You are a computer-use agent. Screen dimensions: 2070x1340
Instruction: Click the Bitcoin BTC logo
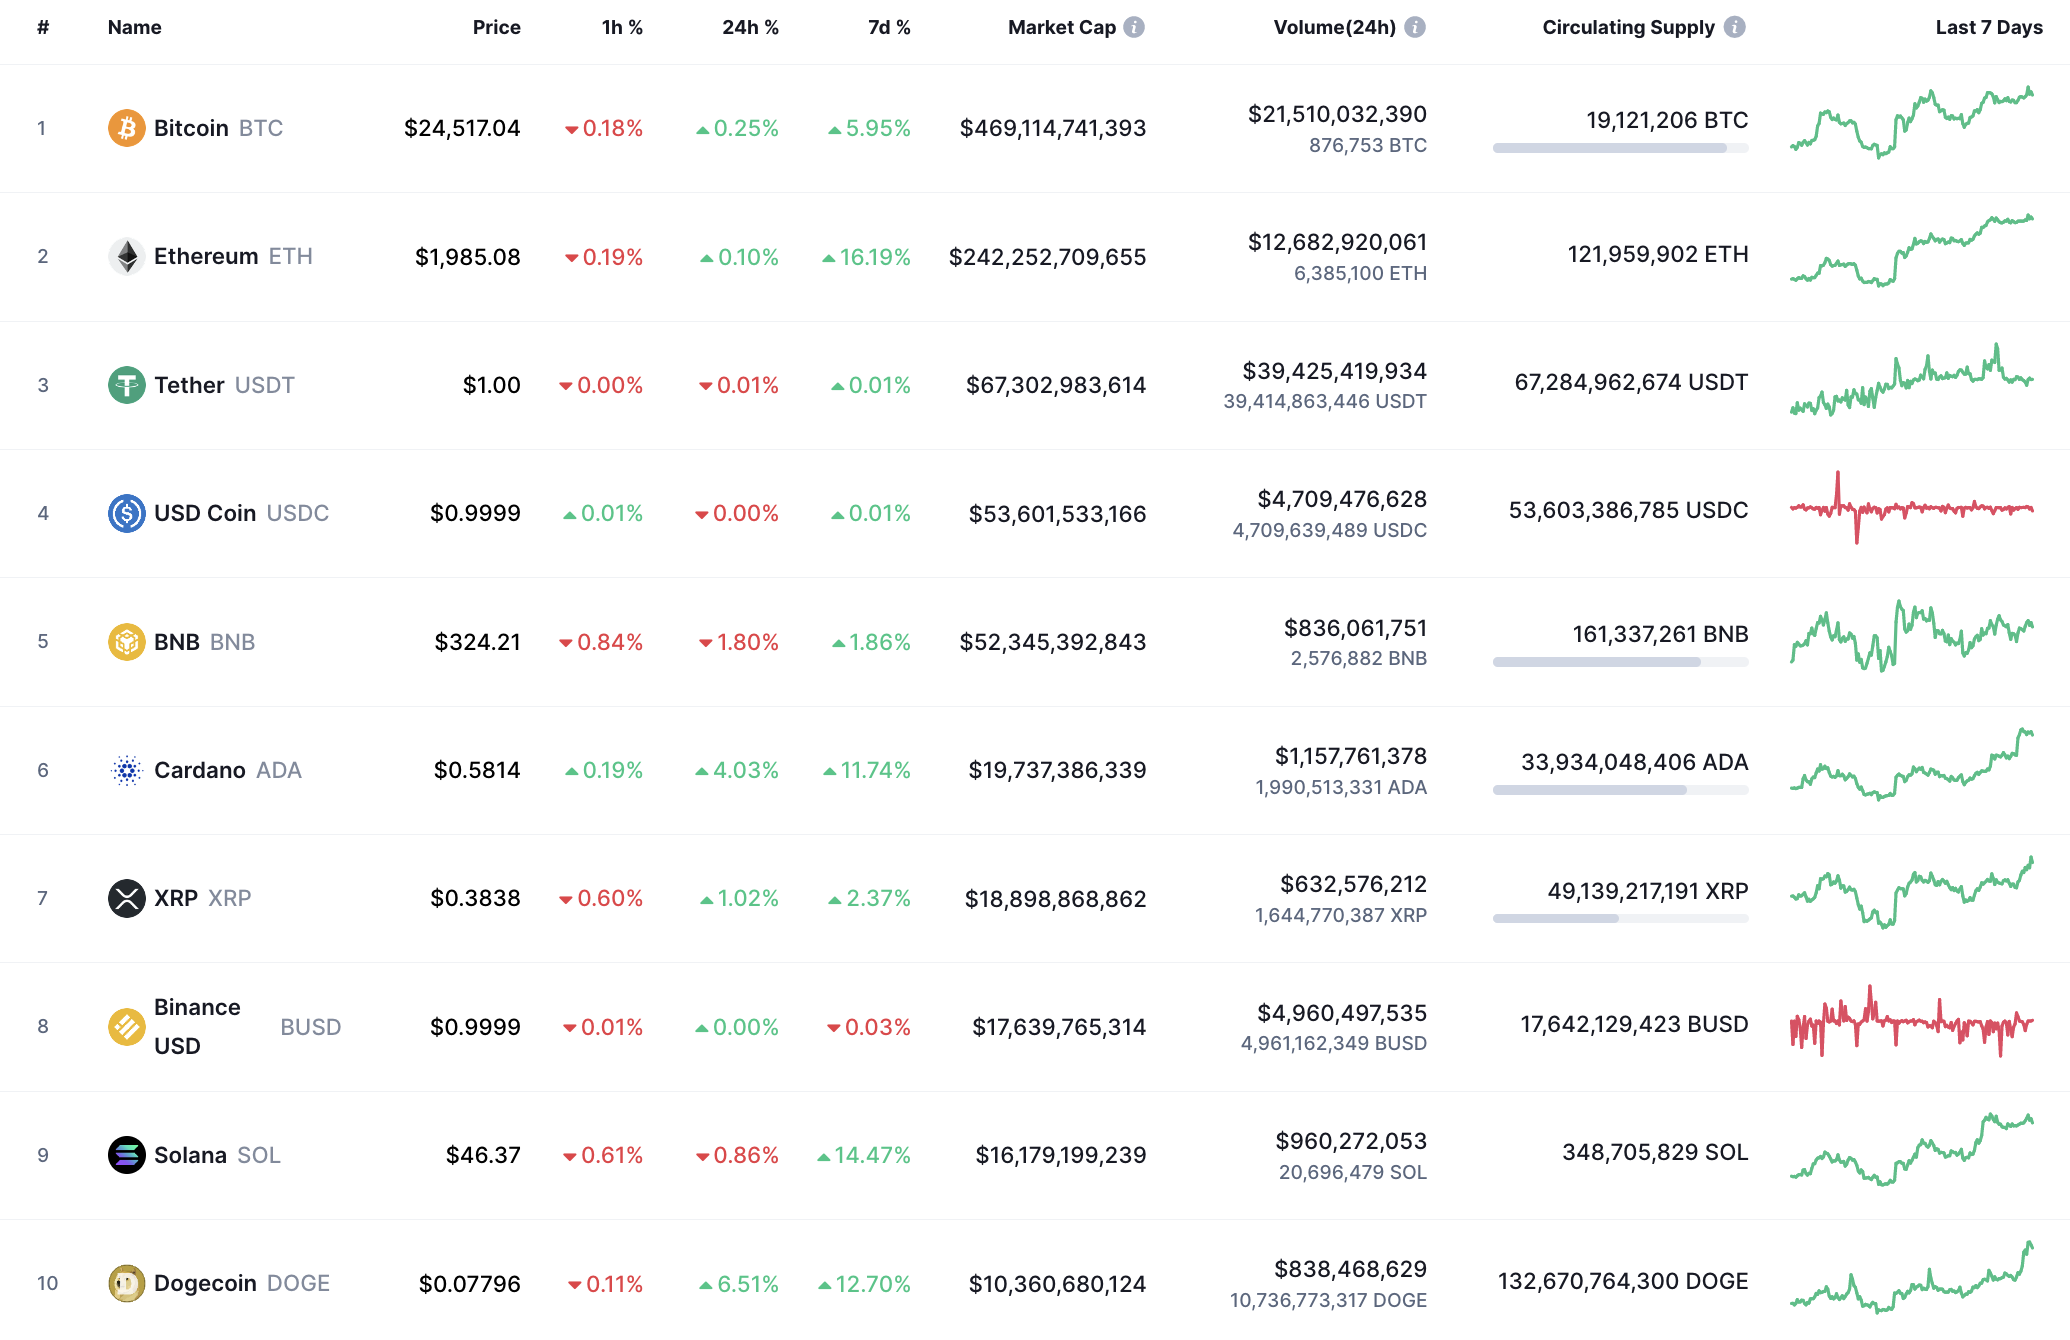(126, 128)
